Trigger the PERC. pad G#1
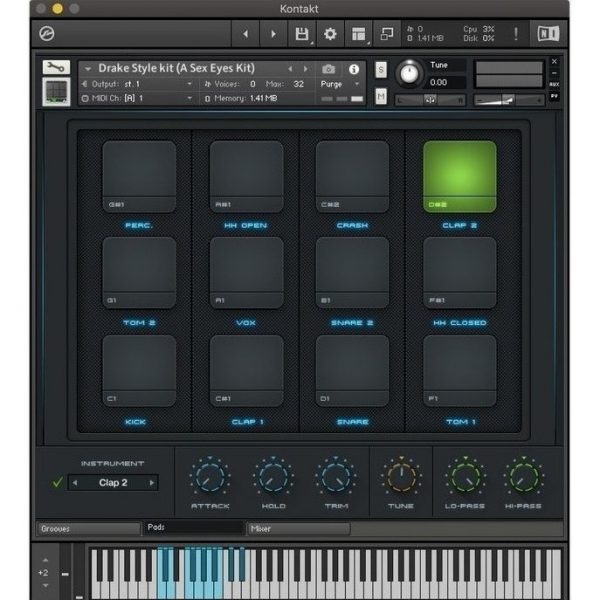Viewport: 600px width, 600px height. point(139,176)
